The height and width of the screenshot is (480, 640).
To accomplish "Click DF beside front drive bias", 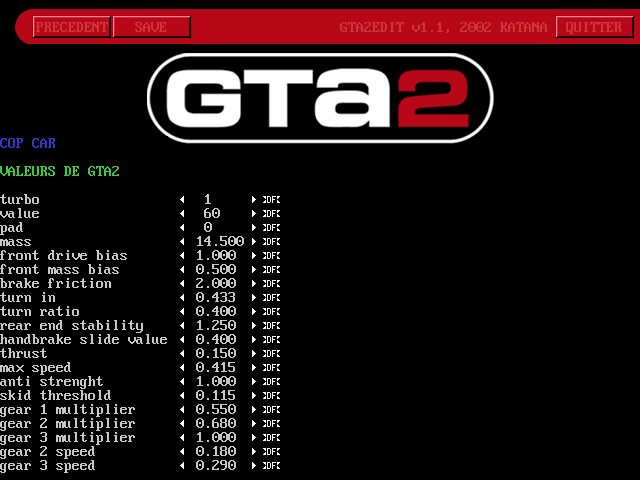I will (x=271, y=256).
